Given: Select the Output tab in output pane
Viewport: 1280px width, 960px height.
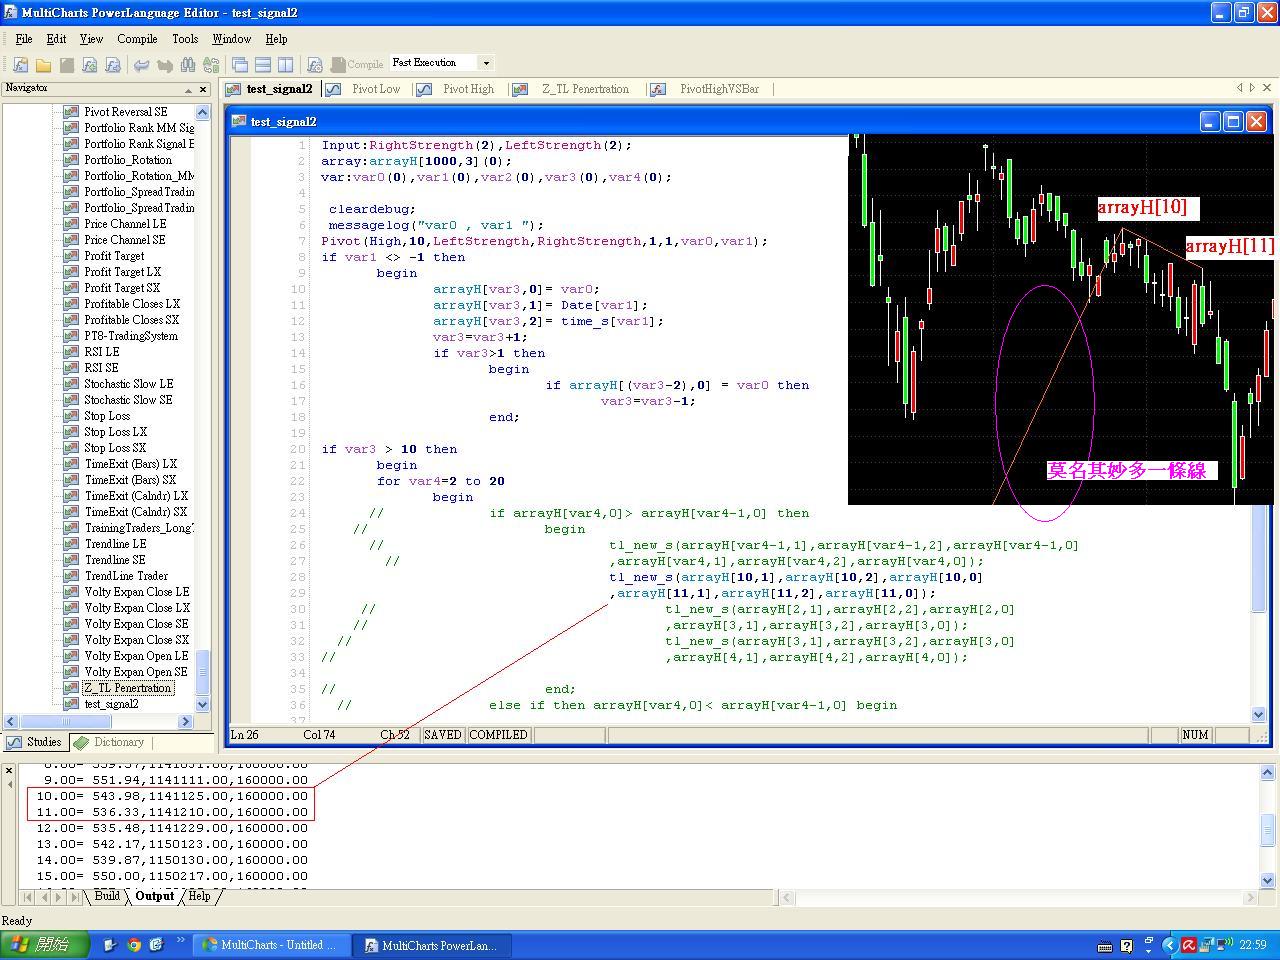Looking at the screenshot, I should tap(155, 896).
